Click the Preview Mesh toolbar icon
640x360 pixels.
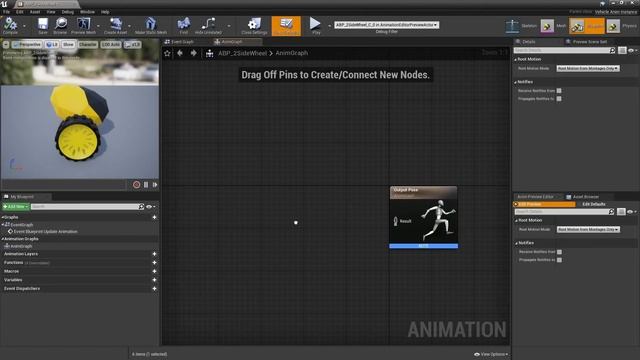point(83,25)
